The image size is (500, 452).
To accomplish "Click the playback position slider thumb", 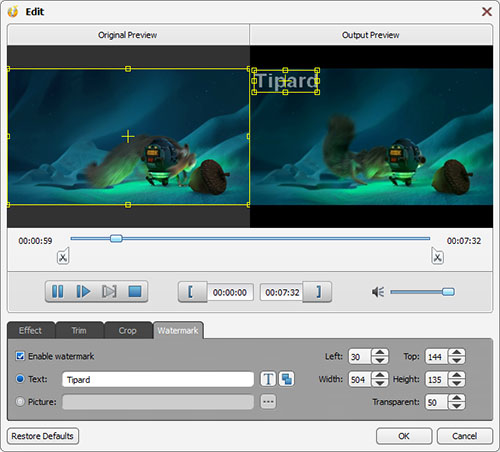I will pos(116,238).
